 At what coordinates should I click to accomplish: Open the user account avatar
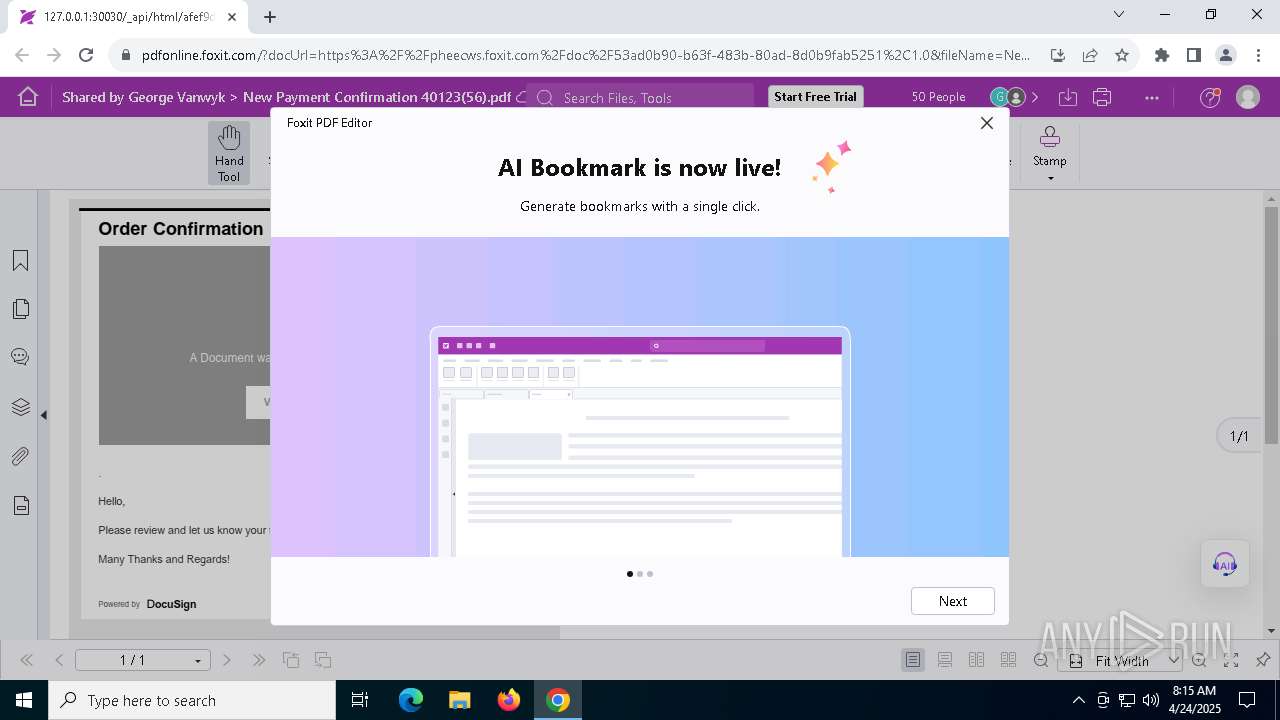(x=1248, y=97)
